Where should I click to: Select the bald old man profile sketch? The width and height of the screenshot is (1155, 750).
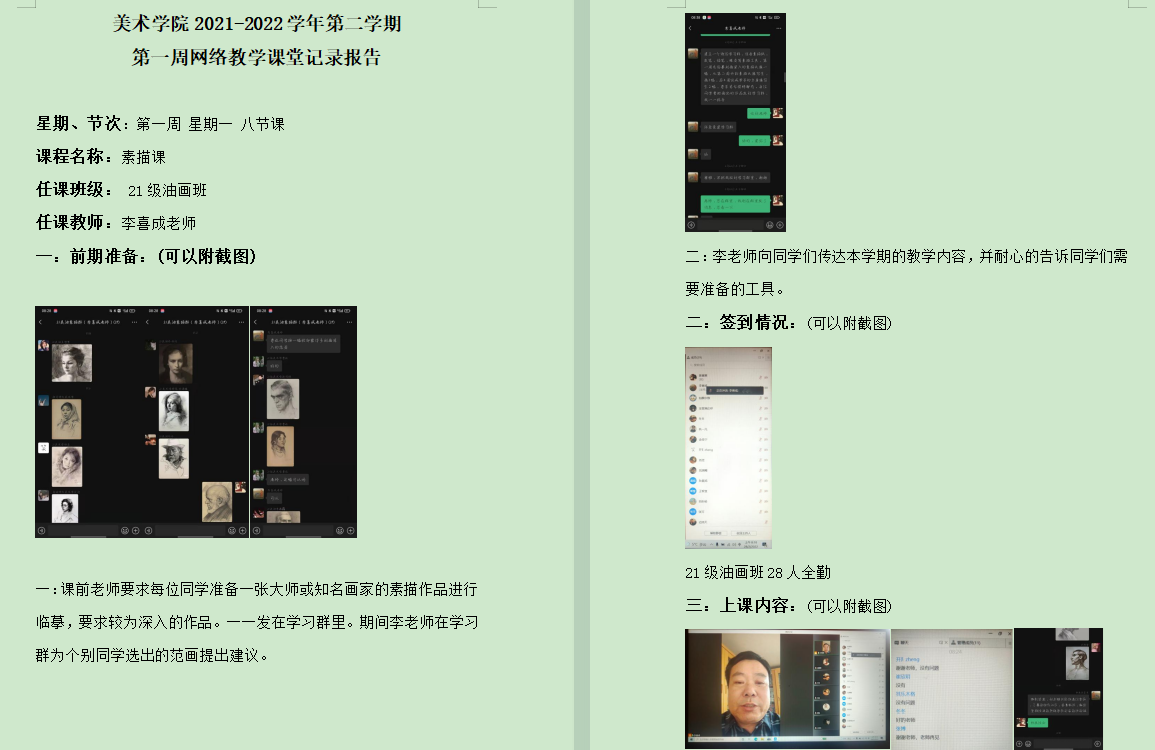[217, 501]
